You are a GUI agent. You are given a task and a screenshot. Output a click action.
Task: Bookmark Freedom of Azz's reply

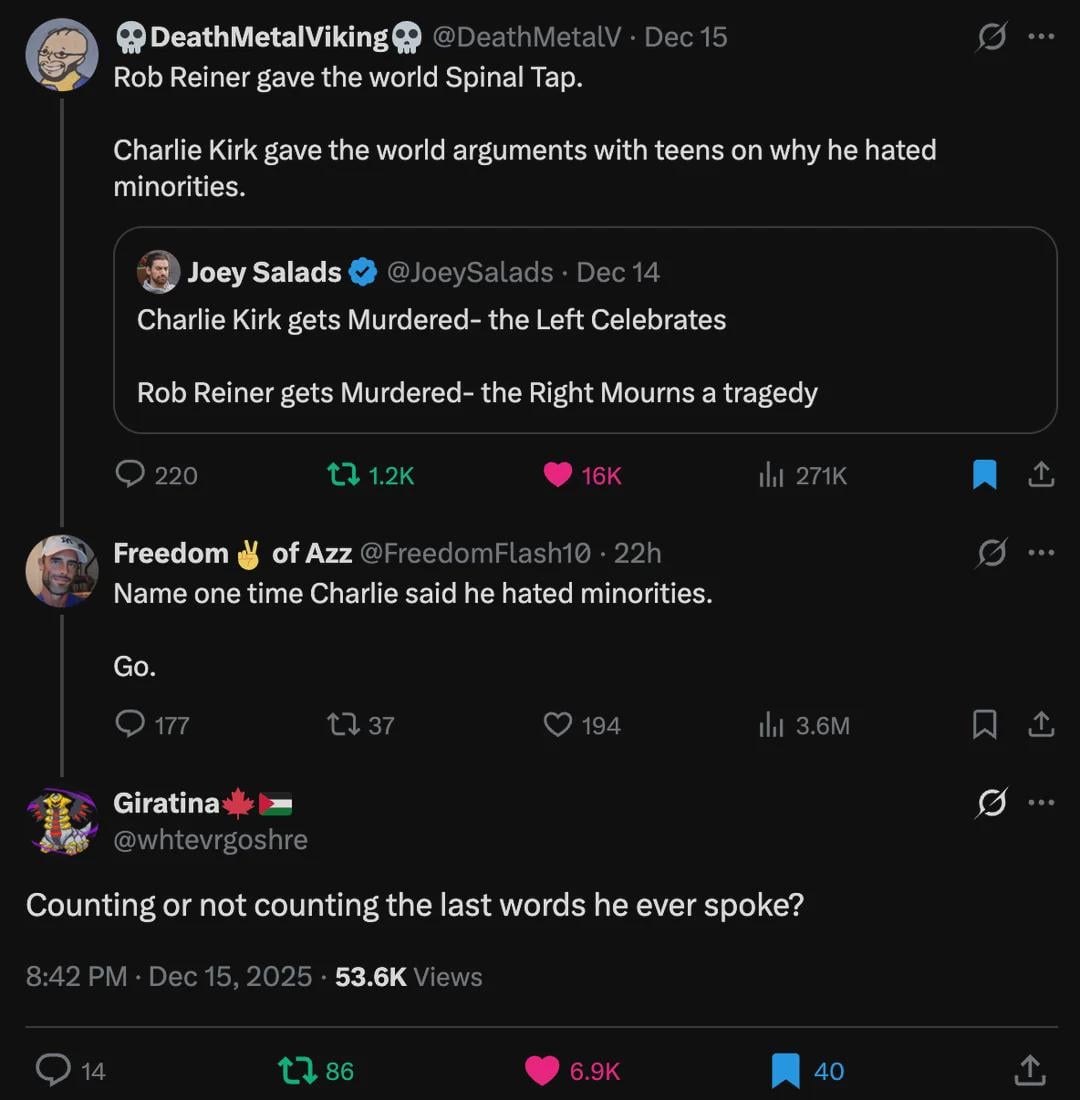985,724
